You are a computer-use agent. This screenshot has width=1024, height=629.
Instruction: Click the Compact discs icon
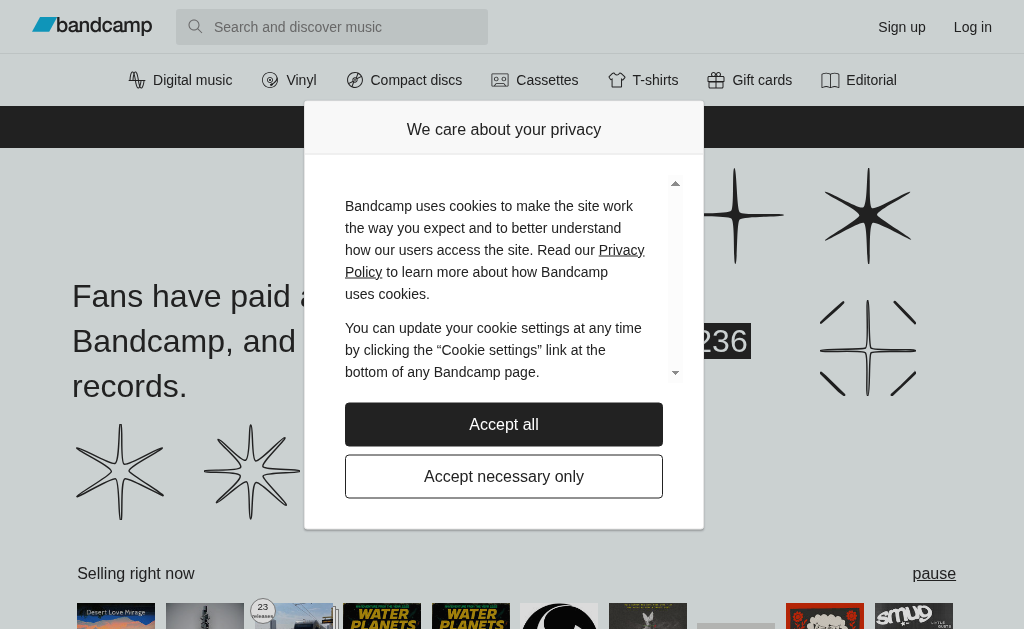pyautogui.click(x=355, y=80)
